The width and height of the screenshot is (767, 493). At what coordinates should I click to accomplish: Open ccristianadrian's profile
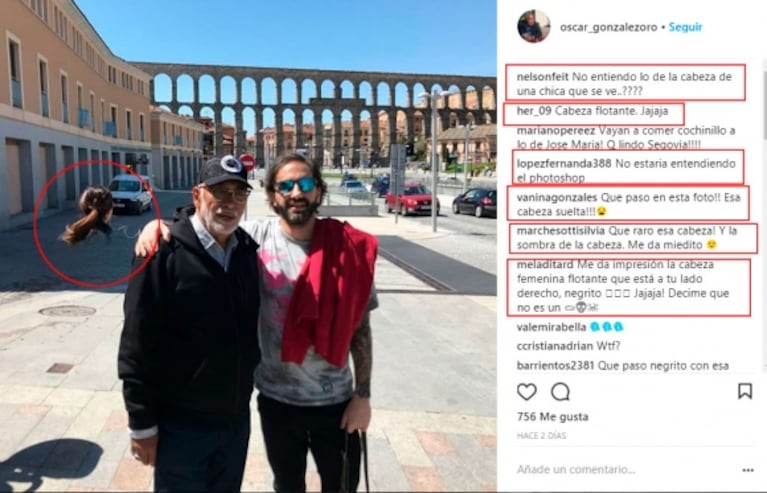click(x=555, y=346)
